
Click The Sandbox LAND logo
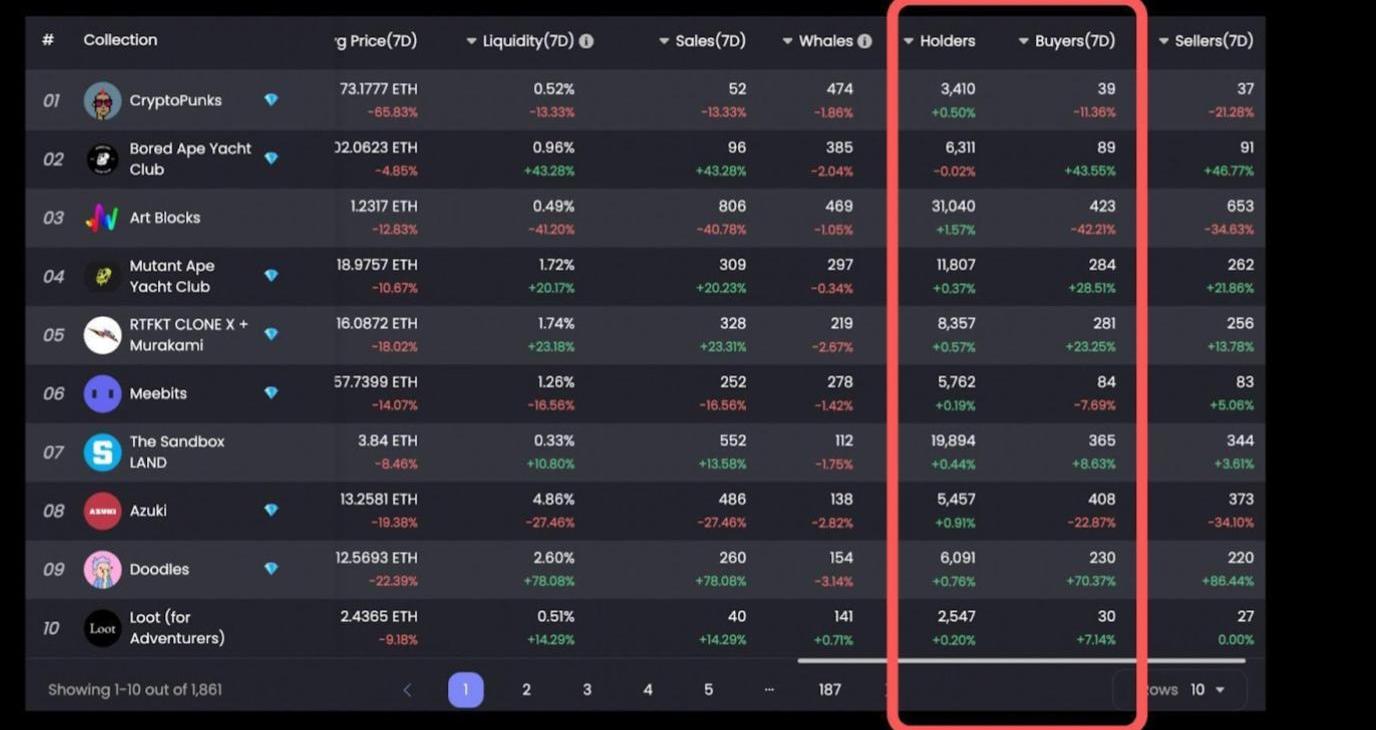click(x=102, y=452)
